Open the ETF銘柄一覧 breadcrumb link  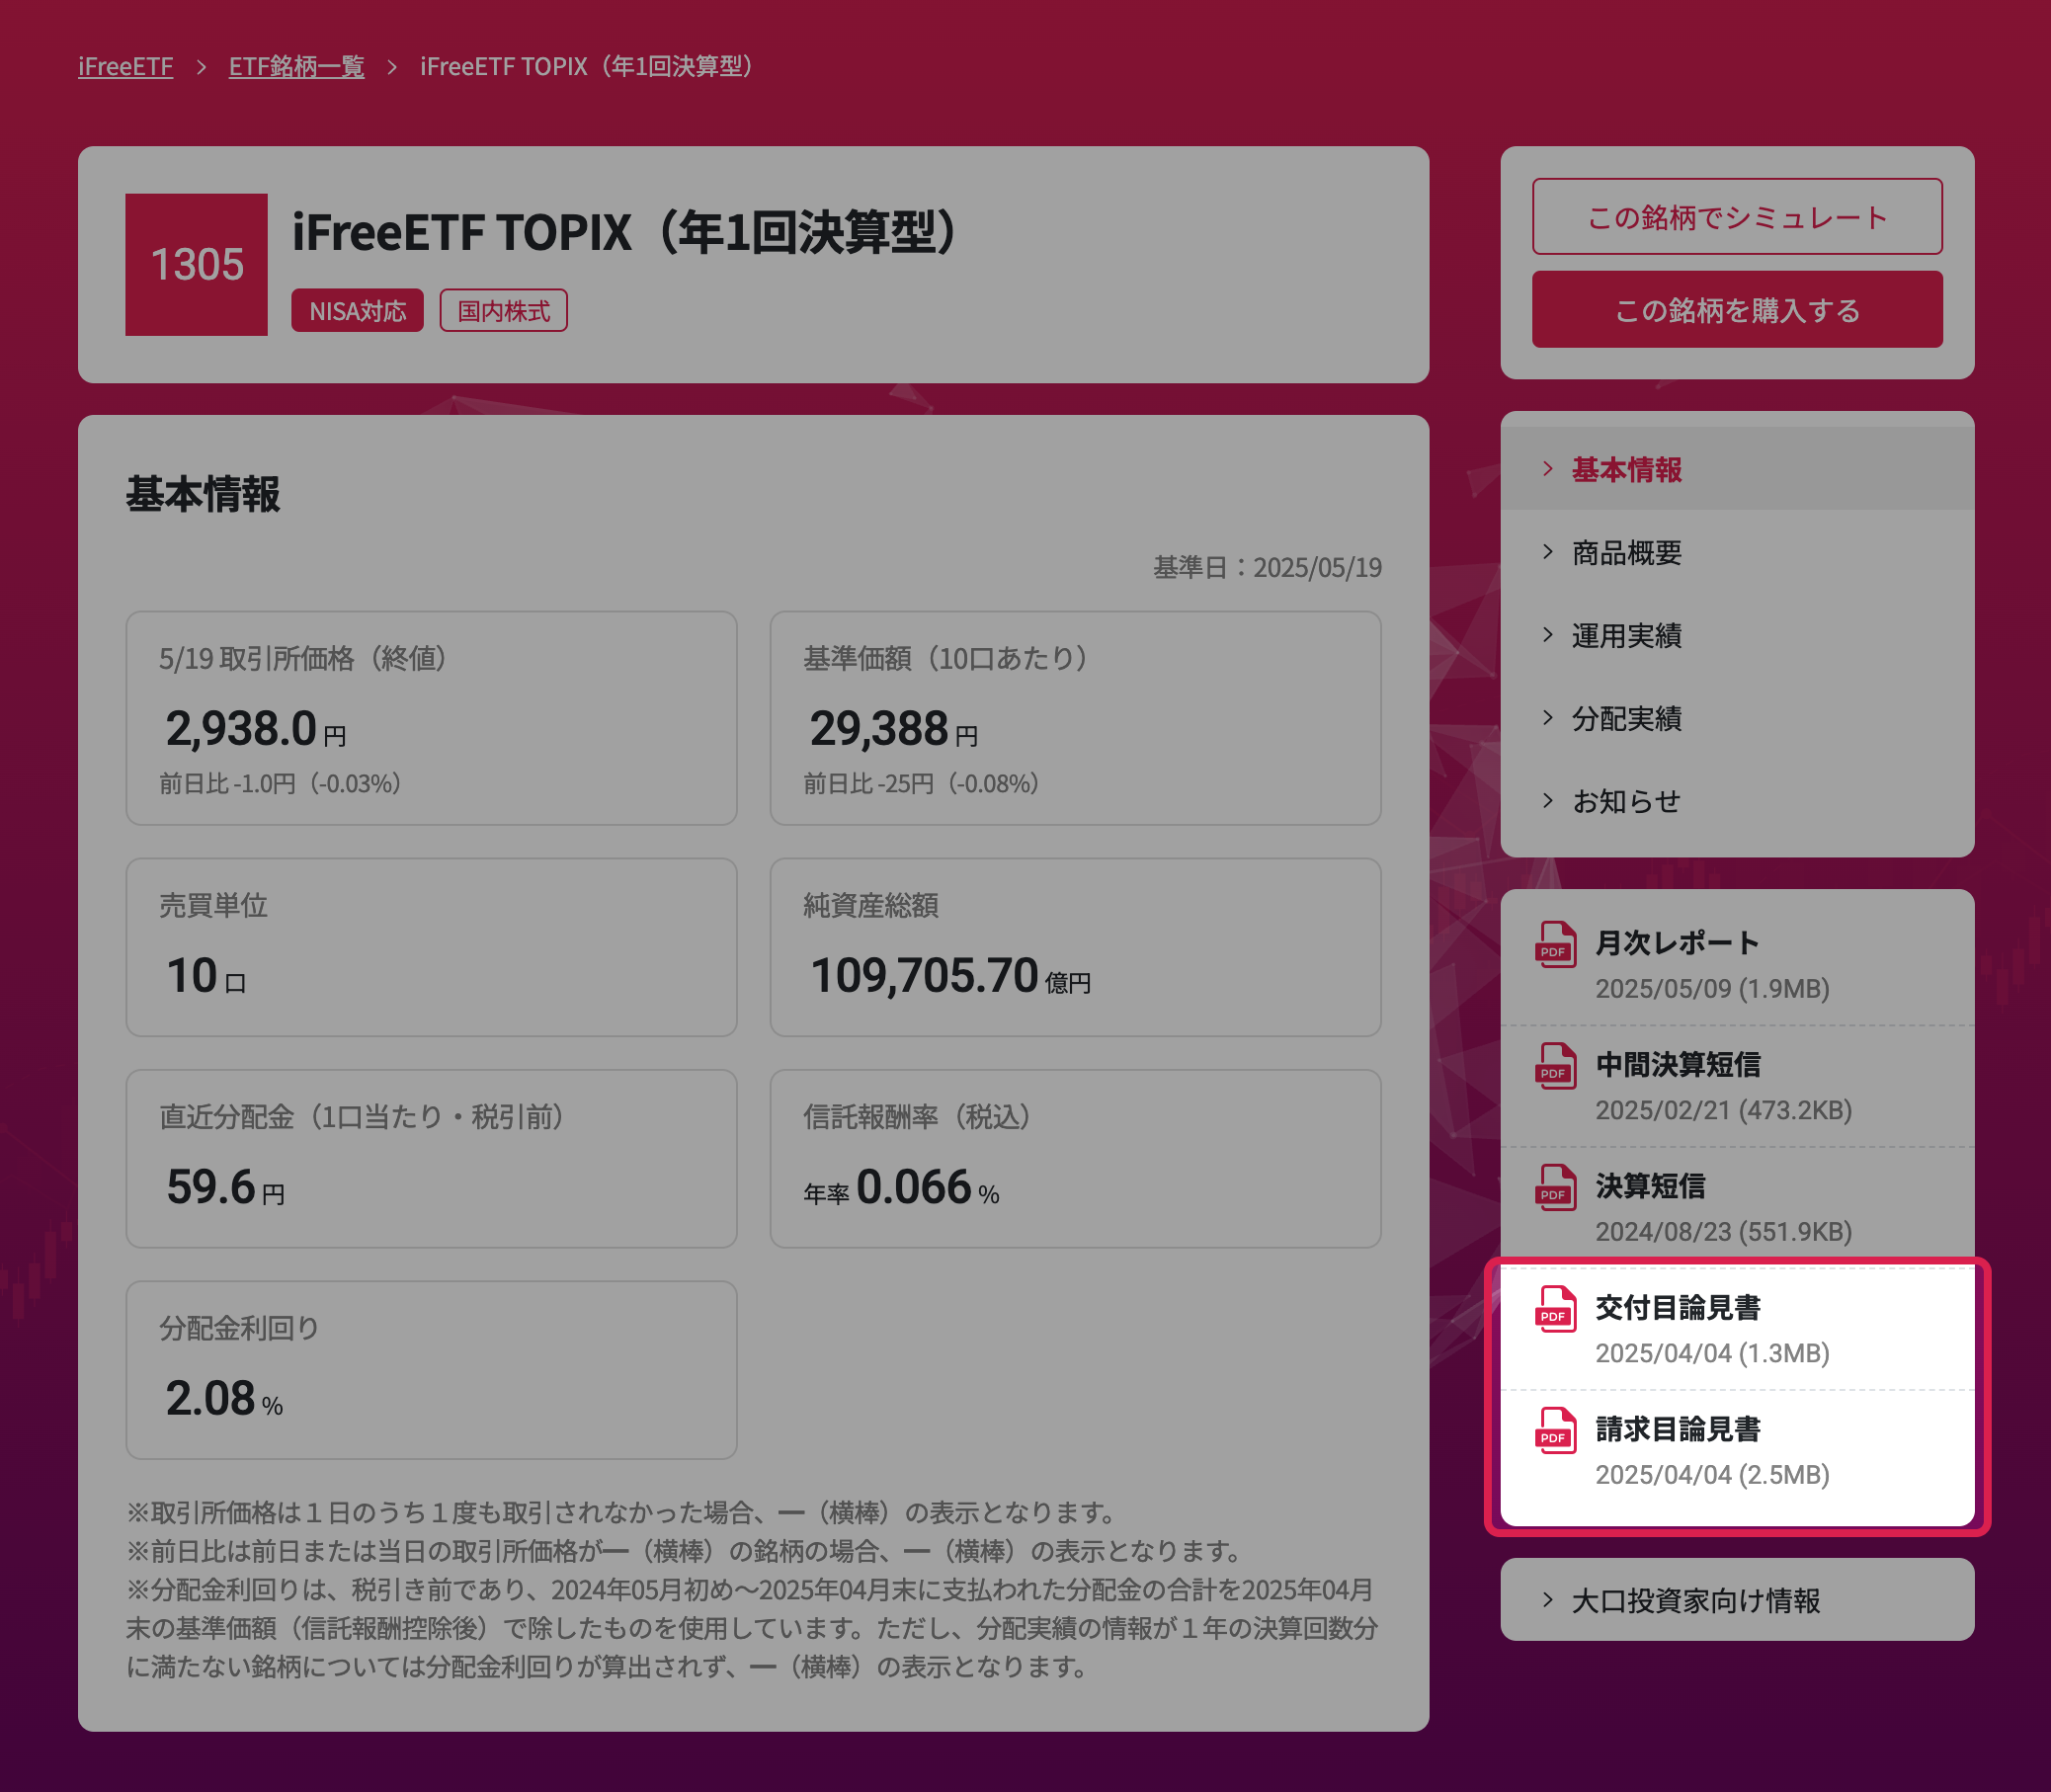[x=296, y=66]
